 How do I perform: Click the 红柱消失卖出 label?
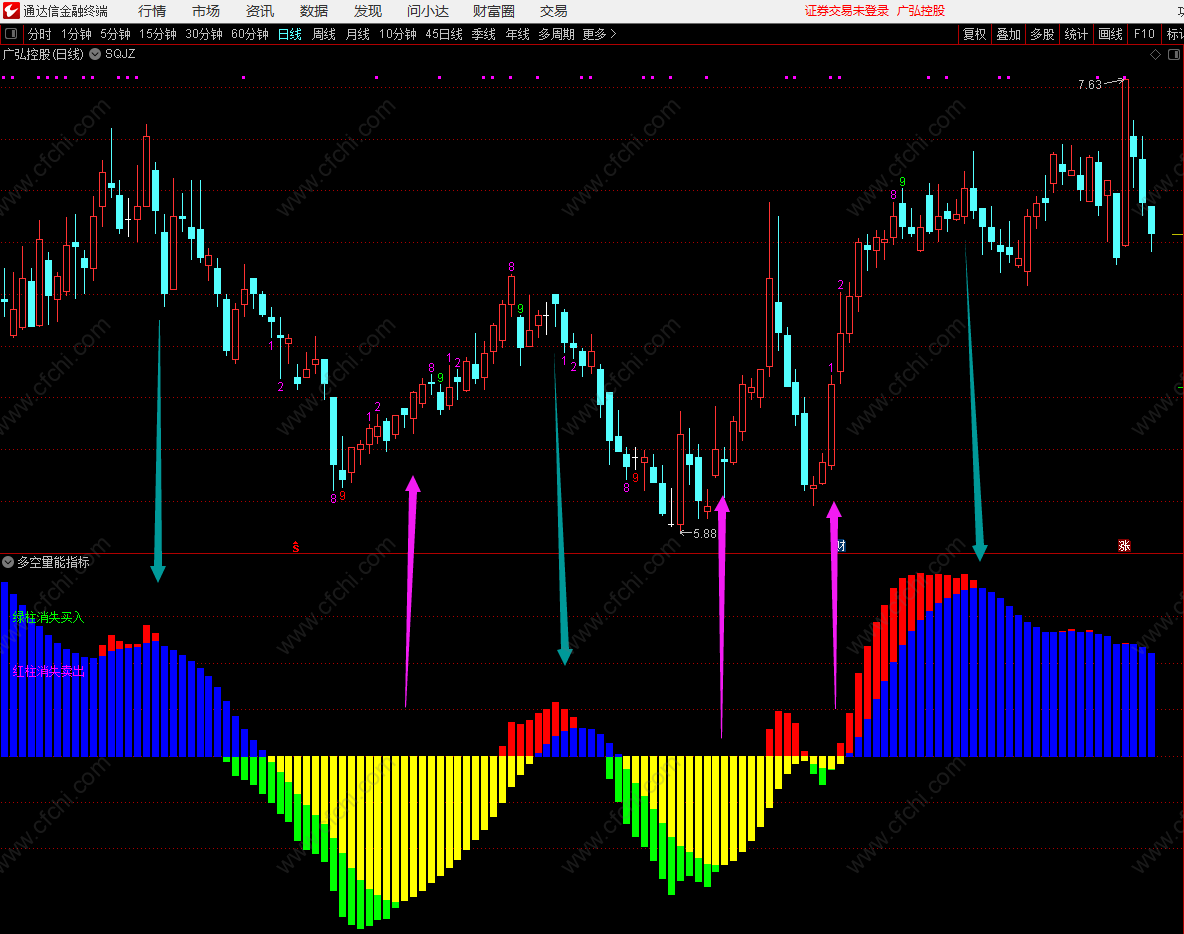click(x=48, y=671)
